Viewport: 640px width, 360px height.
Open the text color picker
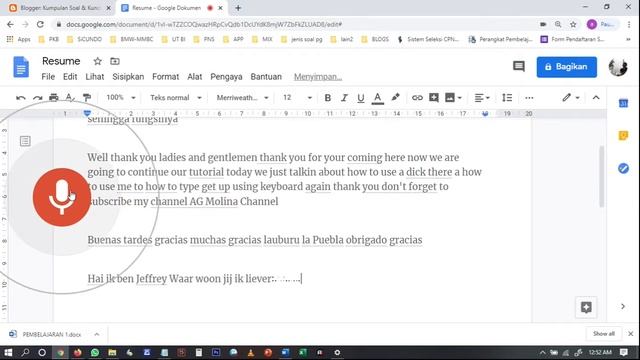tap(378, 98)
